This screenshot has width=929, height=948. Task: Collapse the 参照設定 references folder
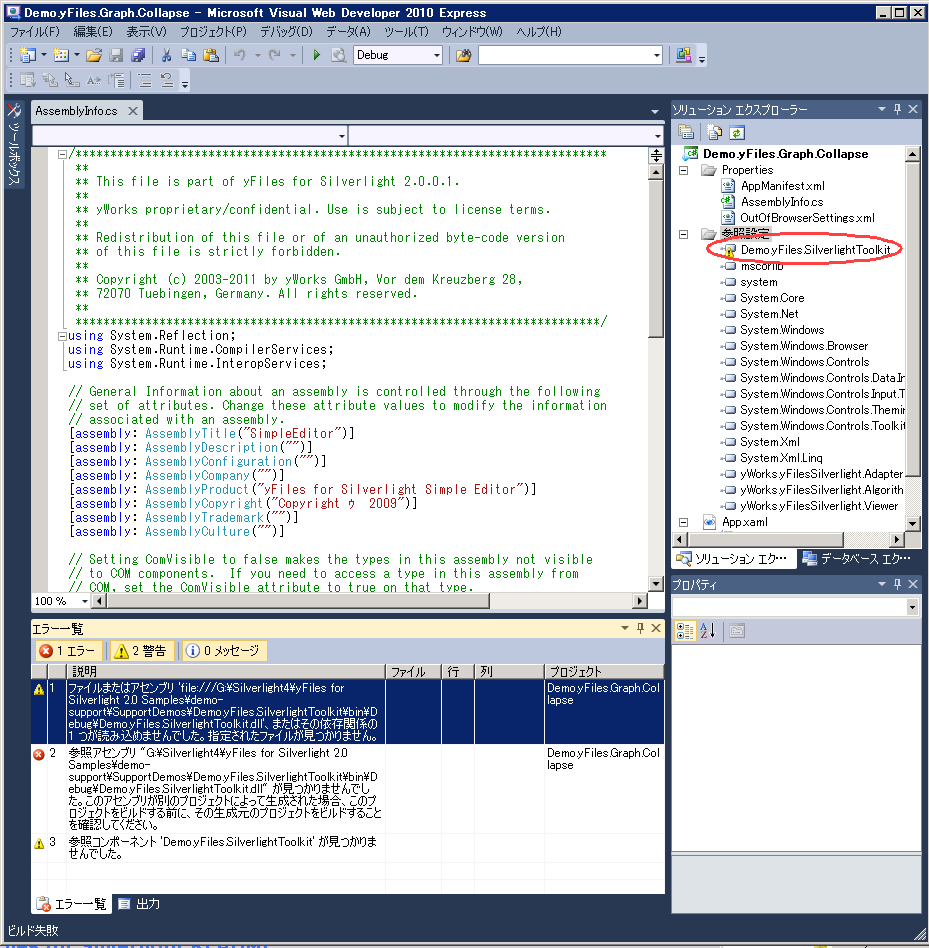click(684, 234)
